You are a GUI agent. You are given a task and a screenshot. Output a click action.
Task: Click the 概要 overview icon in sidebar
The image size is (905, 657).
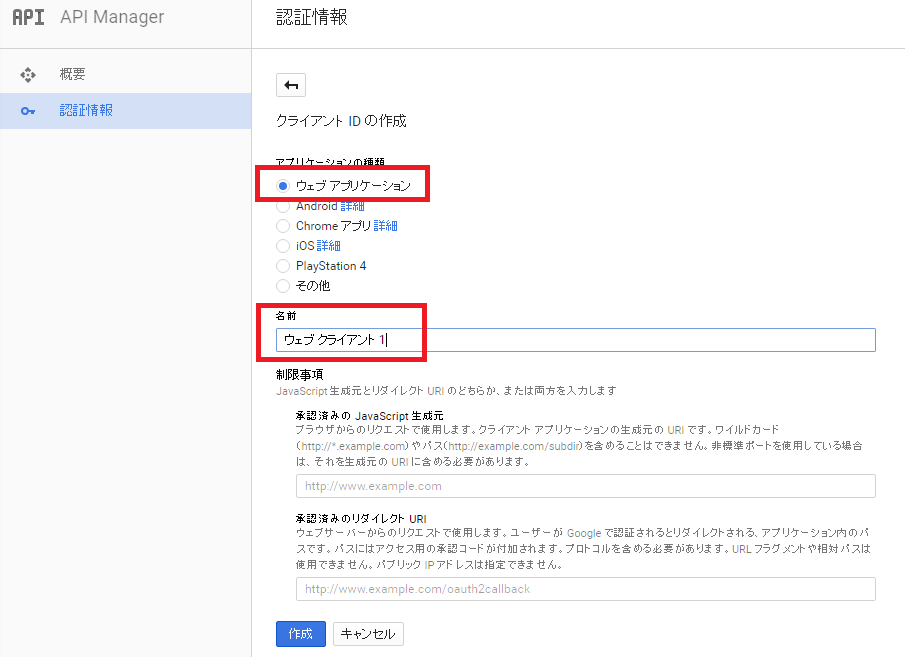(x=28, y=74)
